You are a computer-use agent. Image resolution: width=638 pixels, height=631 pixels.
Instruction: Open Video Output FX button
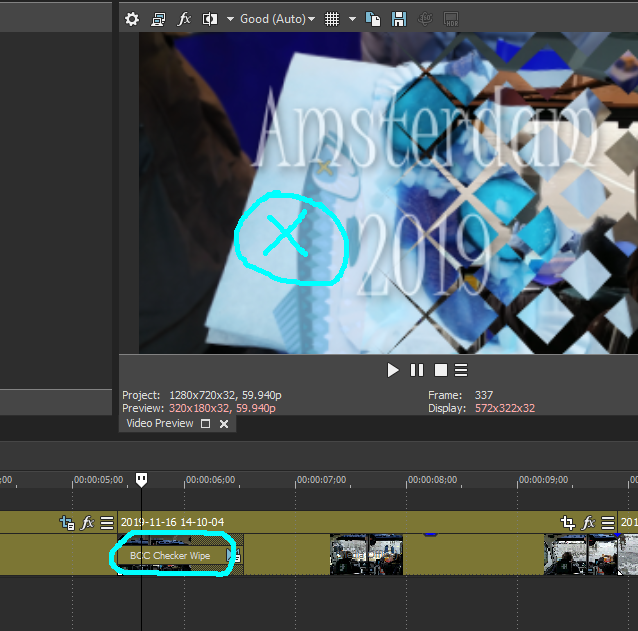[184, 19]
